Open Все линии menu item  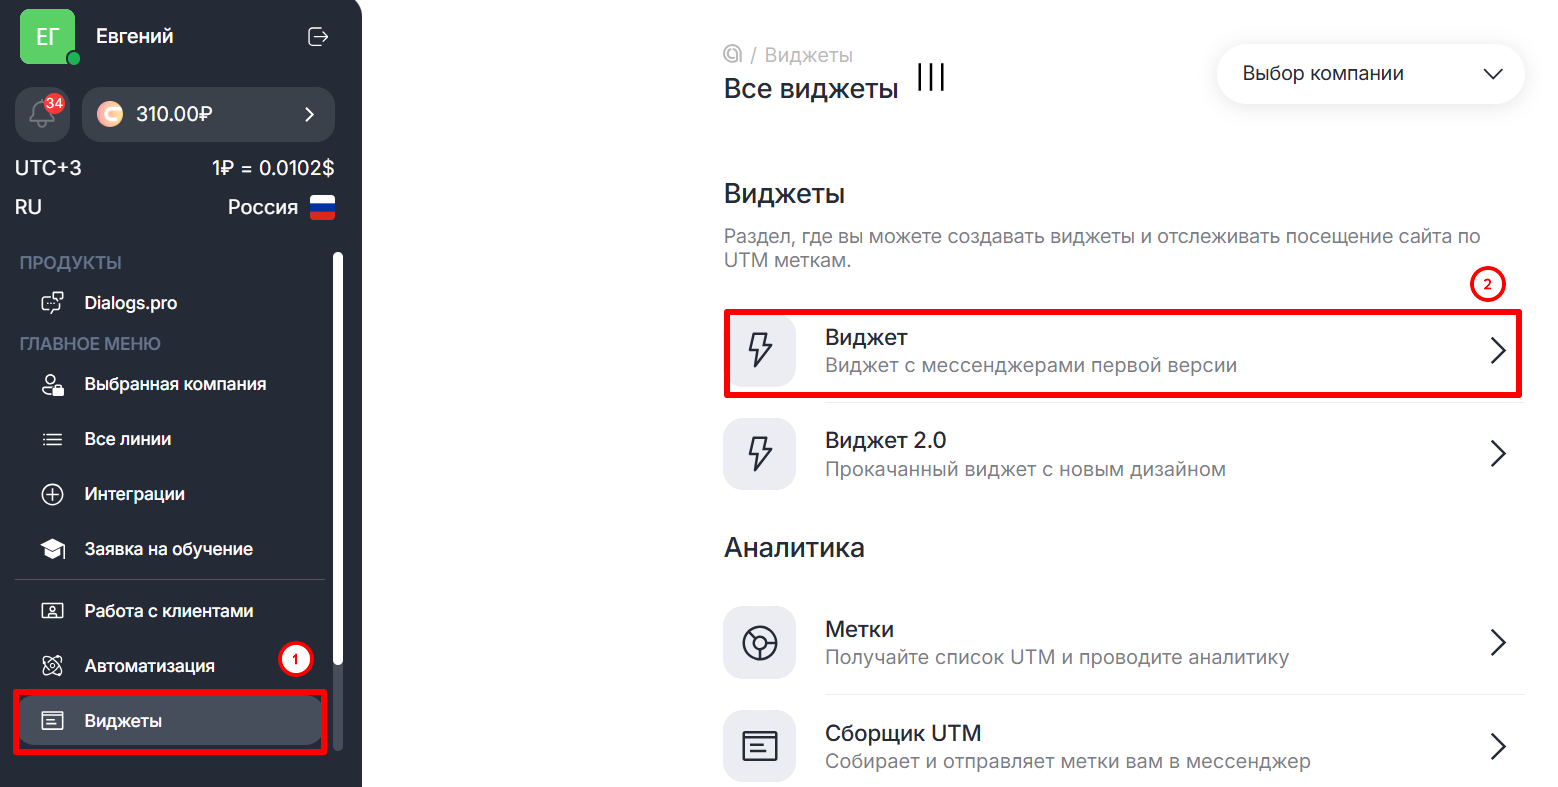(x=128, y=439)
